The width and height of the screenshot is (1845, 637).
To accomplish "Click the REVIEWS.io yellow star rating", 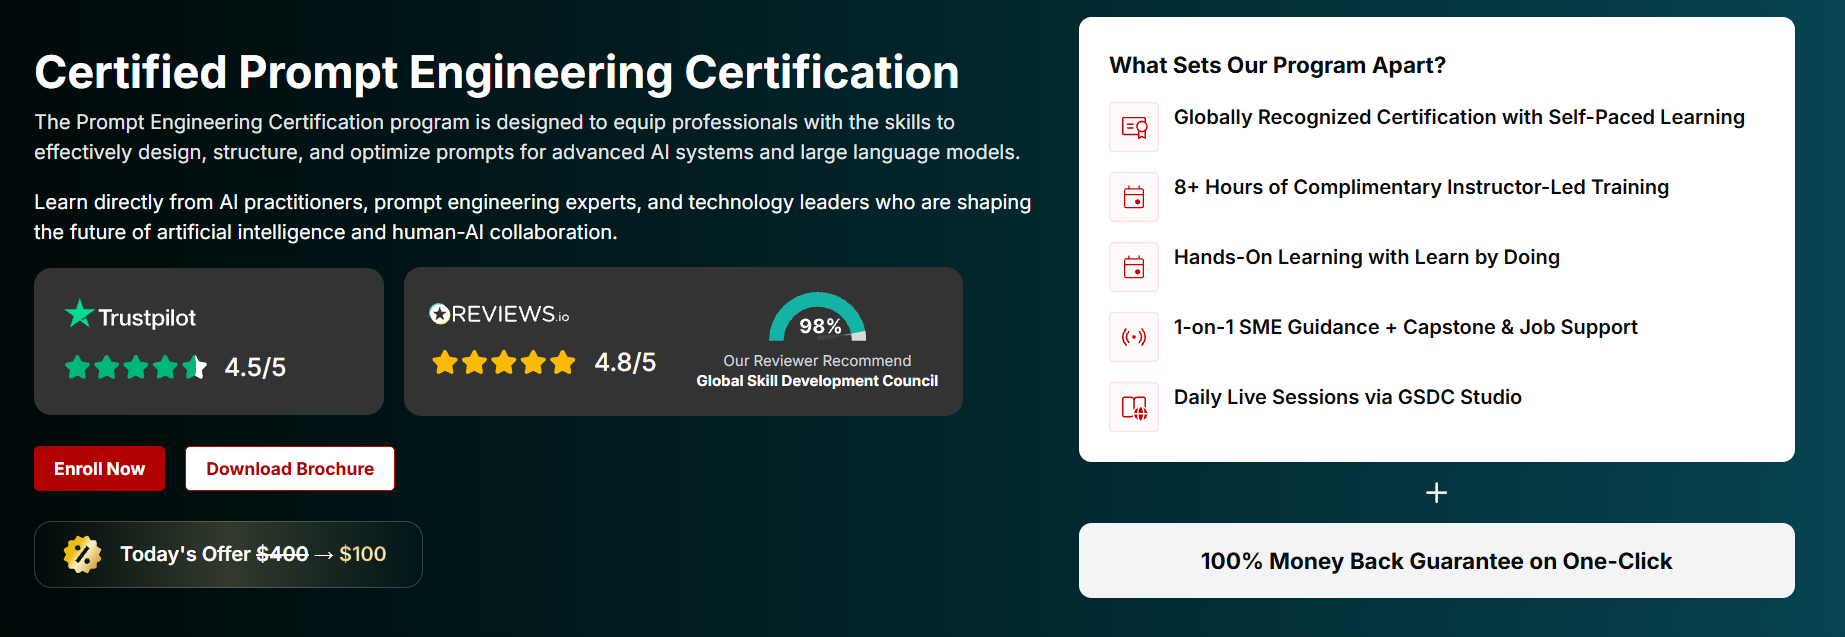I will [x=504, y=362].
